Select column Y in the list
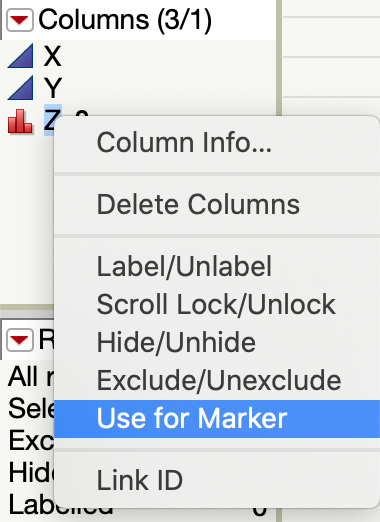The height and width of the screenshot is (522, 380). coord(53,88)
